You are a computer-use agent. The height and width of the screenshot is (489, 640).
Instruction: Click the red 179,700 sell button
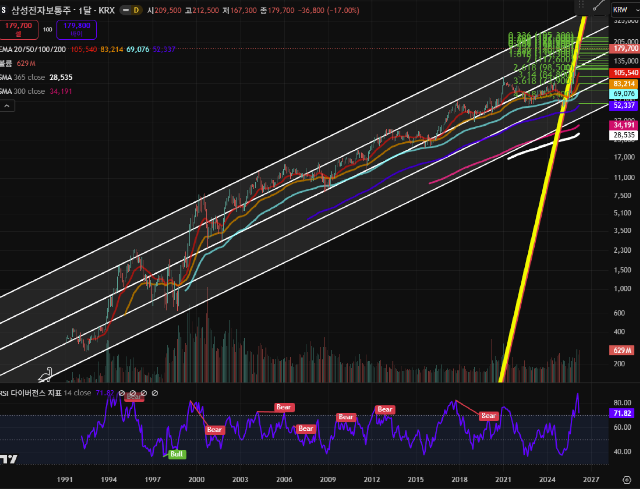tap(19, 30)
